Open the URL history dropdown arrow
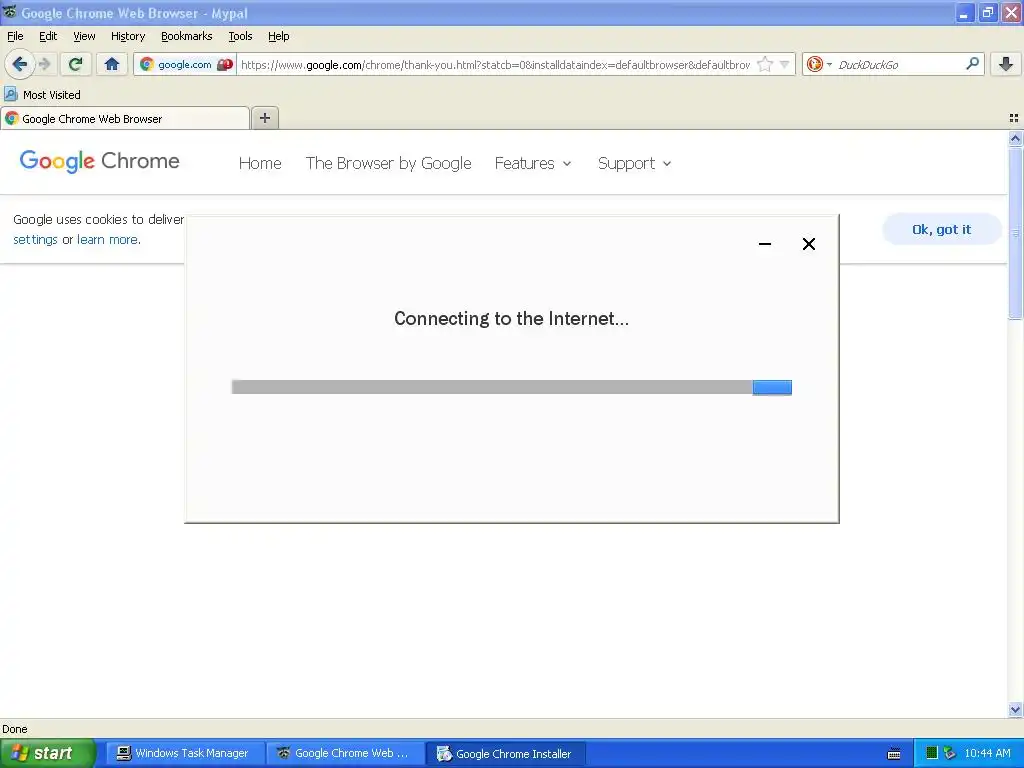1024x768 pixels. (x=784, y=64)
